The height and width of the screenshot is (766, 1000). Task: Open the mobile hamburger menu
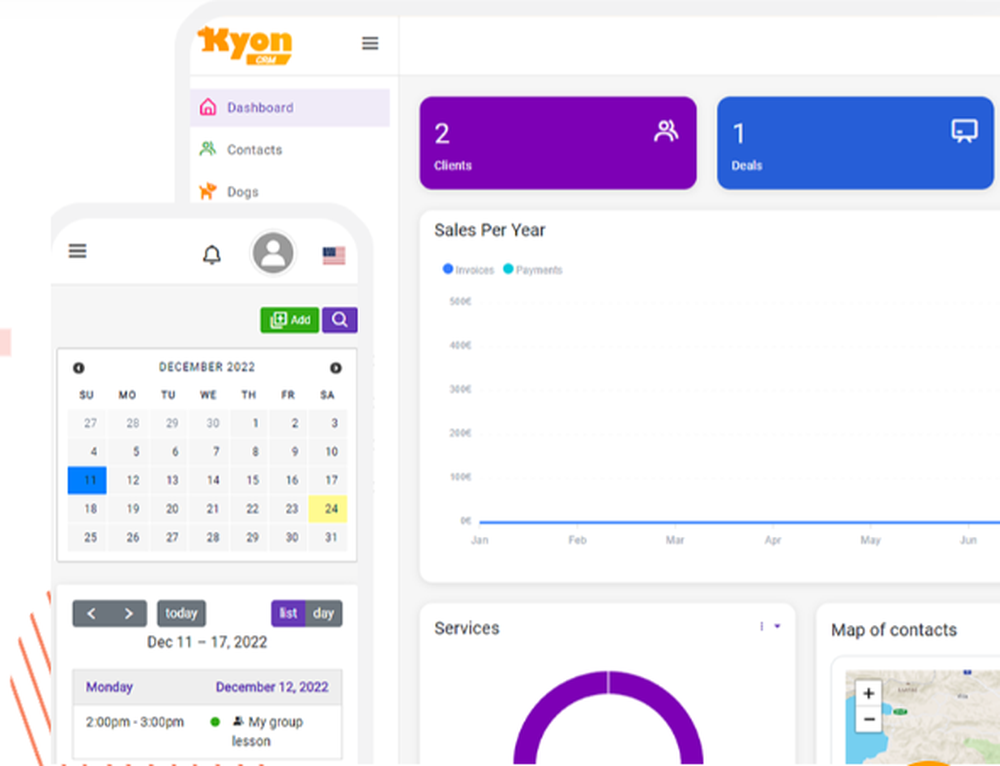click(78, 251)
